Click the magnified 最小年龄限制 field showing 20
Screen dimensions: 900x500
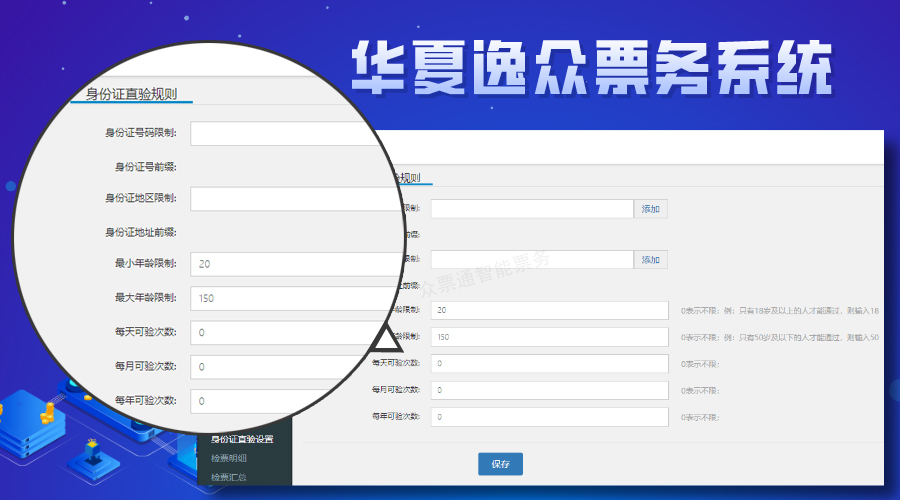[296, 264]
